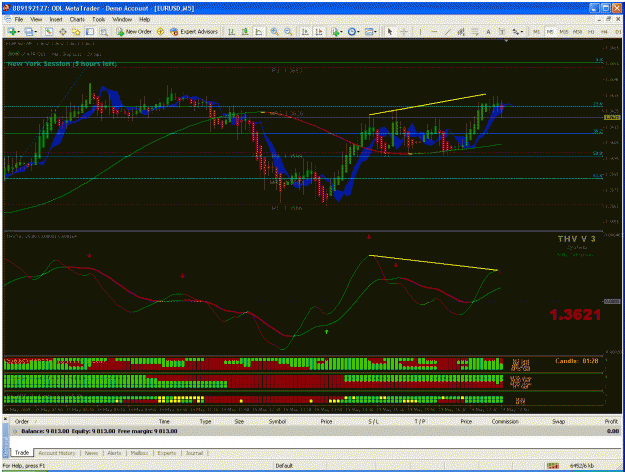Expand the New Chart dropdown arrow
The width and height of the screenshot is (625, 472).
[x=18, y=31]
